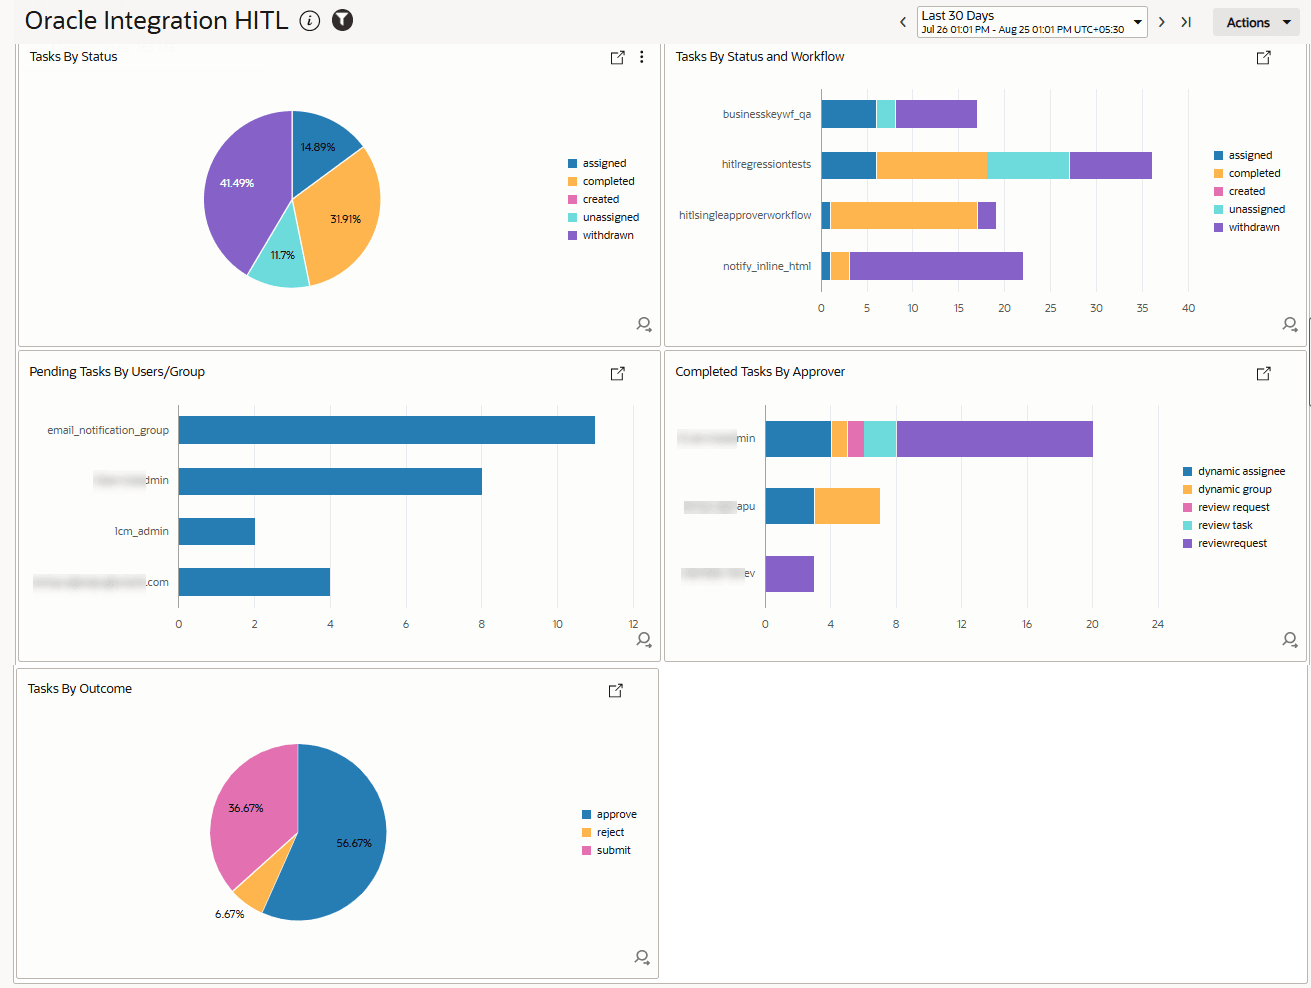The image size is (1311, 988).
Task: Pop out the Pending Tasks By Users/Group widget
Action: 618,373
